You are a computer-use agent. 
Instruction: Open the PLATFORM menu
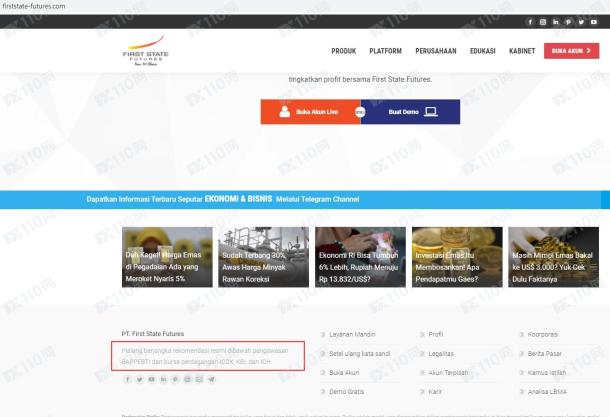tap(386, 51)
